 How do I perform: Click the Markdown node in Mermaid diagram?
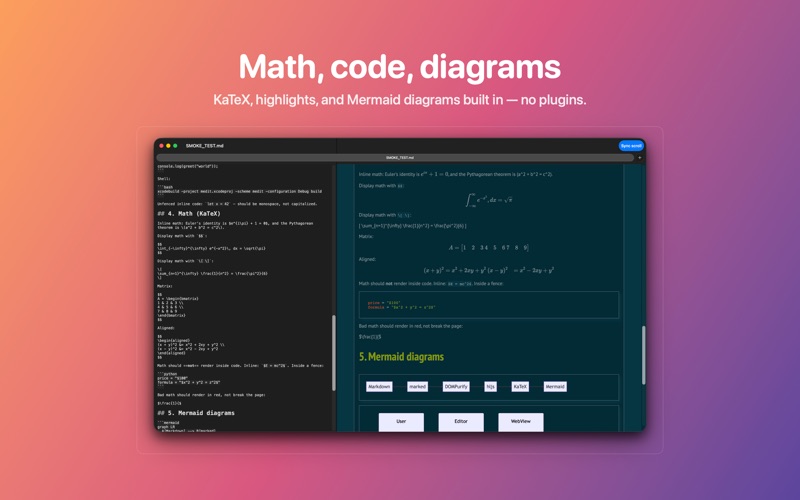point(379,387)
